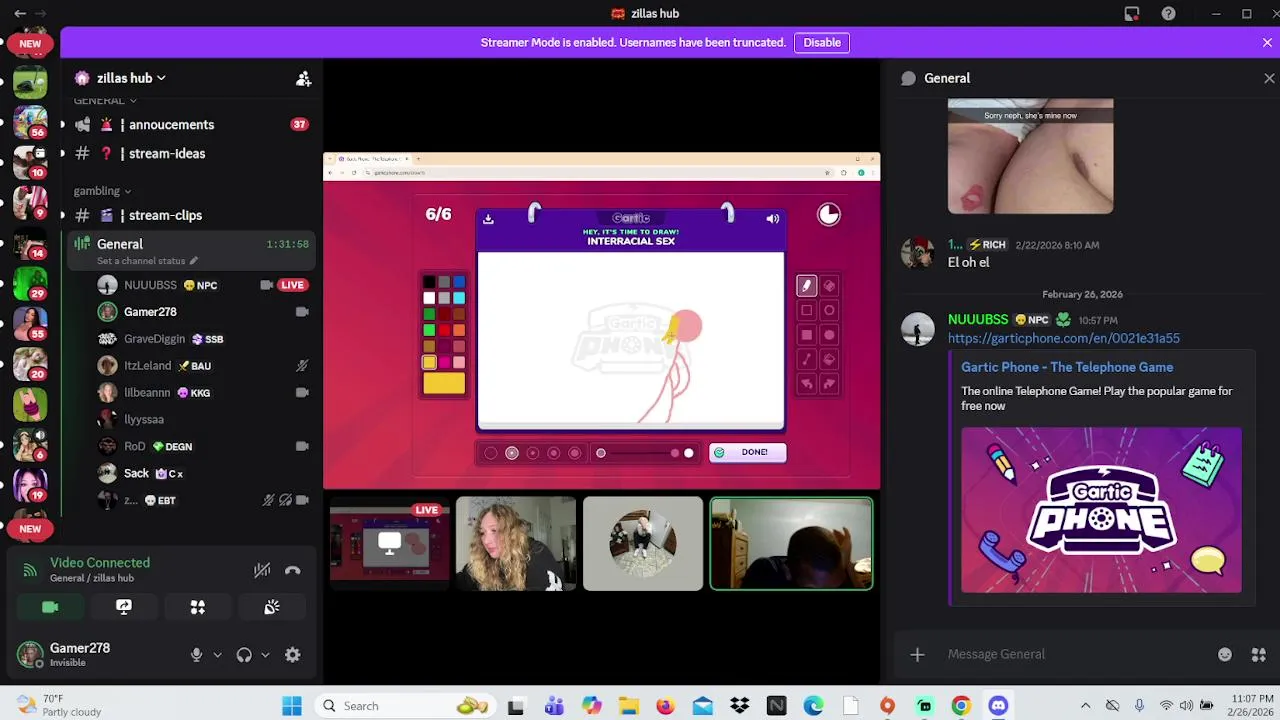
Task: Open the server icon with 19 badge
Action: coord(30,485)
